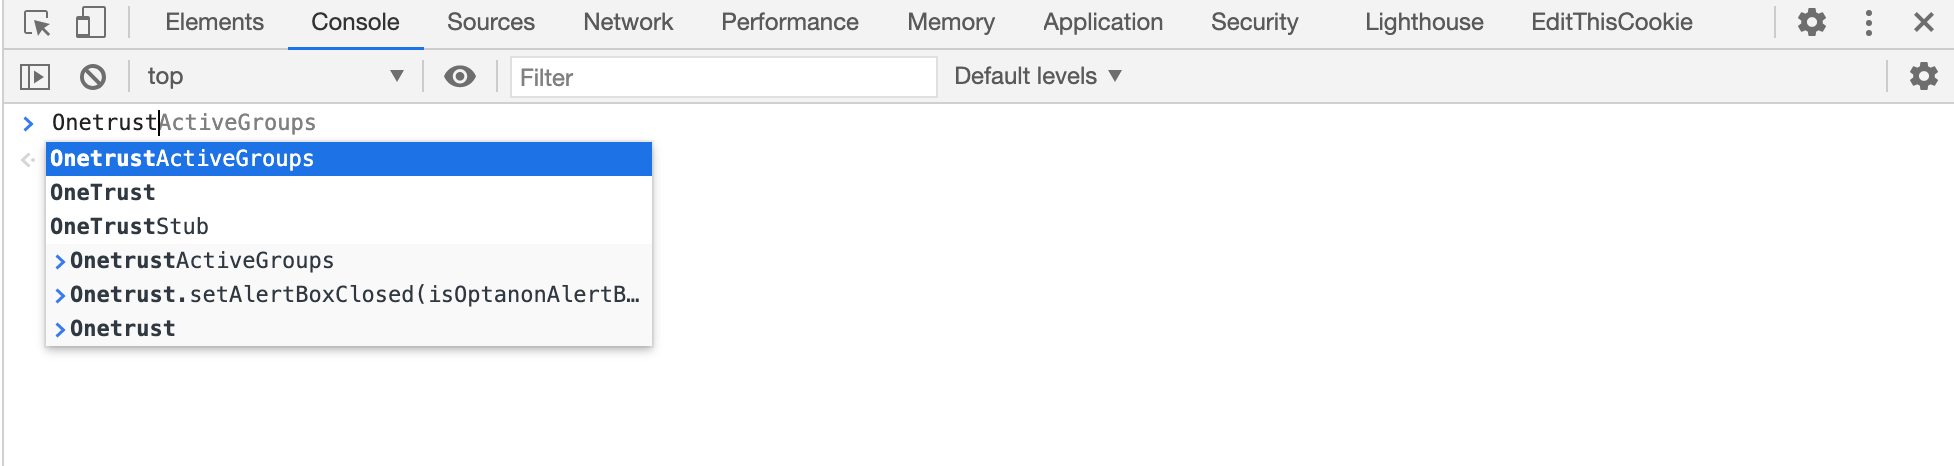Screen dimensions: 1954x466
Task: Expand the Default levels dropdown
Action: click(x=1038, y=76)
